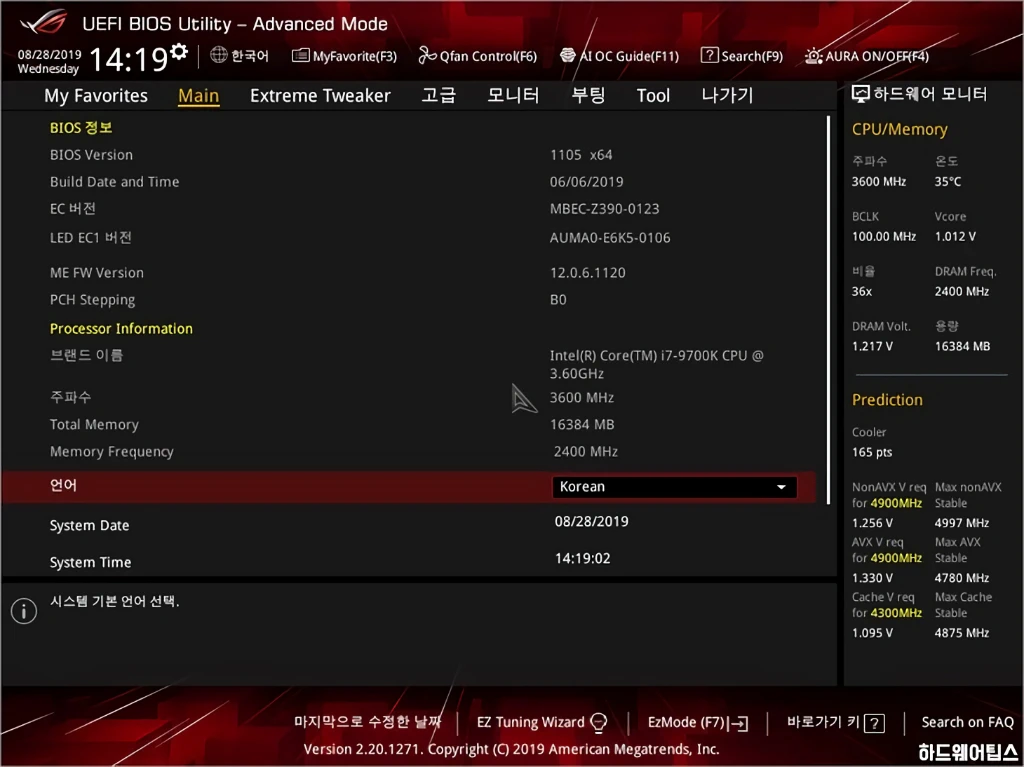Open Qfan Control fan icon

click(x=427, y=56)
